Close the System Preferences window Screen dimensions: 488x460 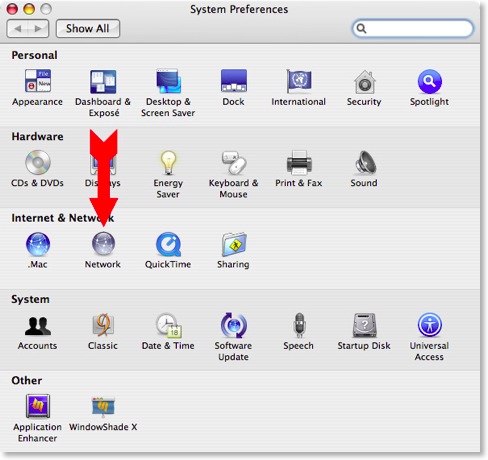[x=12, y=9]
